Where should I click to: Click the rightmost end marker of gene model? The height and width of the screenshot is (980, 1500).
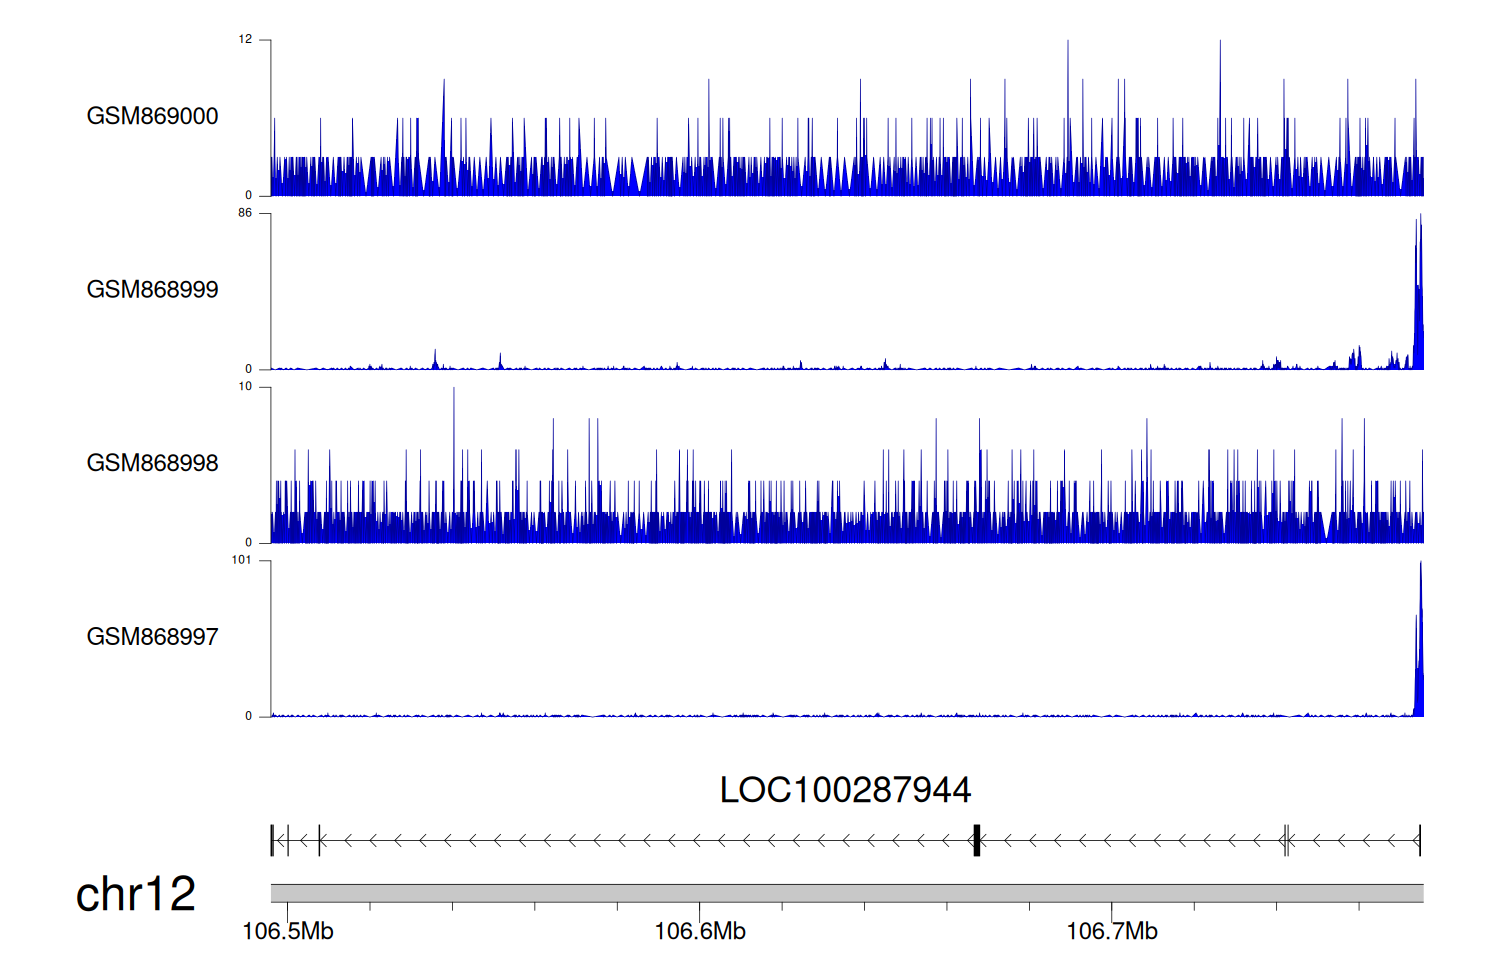click(1419, 841)
